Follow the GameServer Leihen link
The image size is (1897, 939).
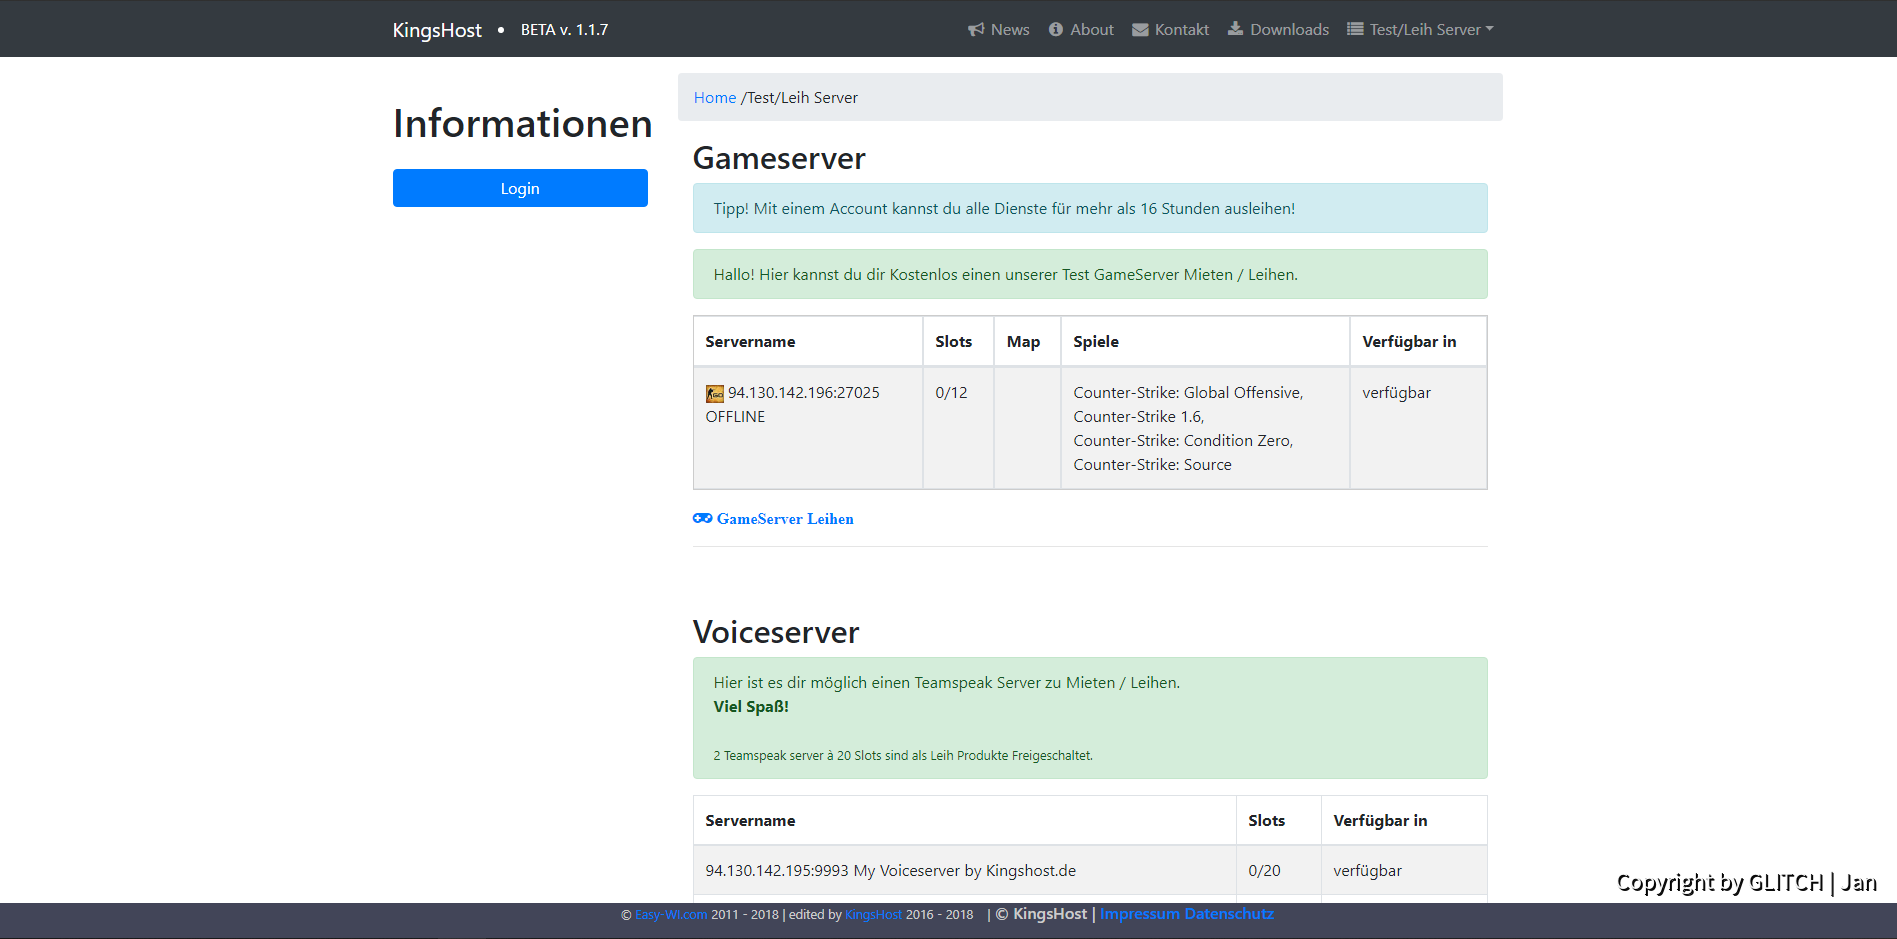tap(785, 519)
